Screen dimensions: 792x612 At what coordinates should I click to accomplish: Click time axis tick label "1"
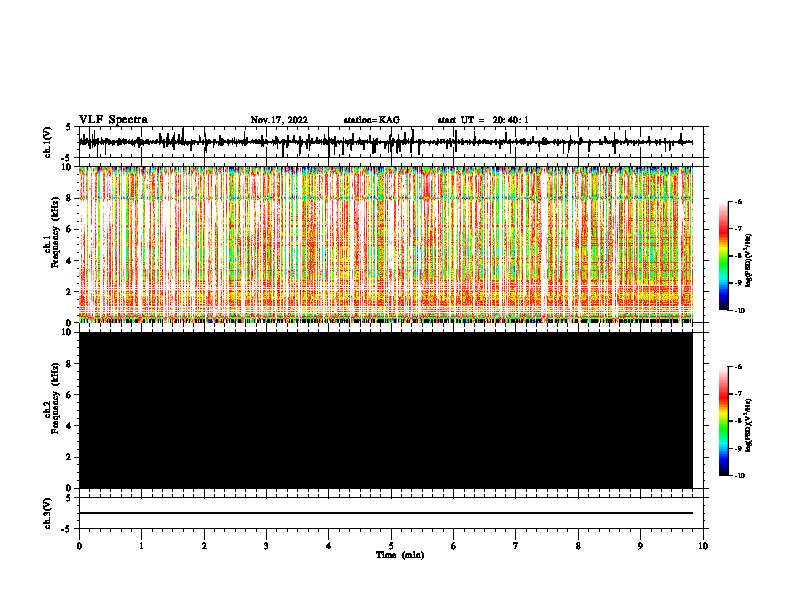[x=141, y=546]
